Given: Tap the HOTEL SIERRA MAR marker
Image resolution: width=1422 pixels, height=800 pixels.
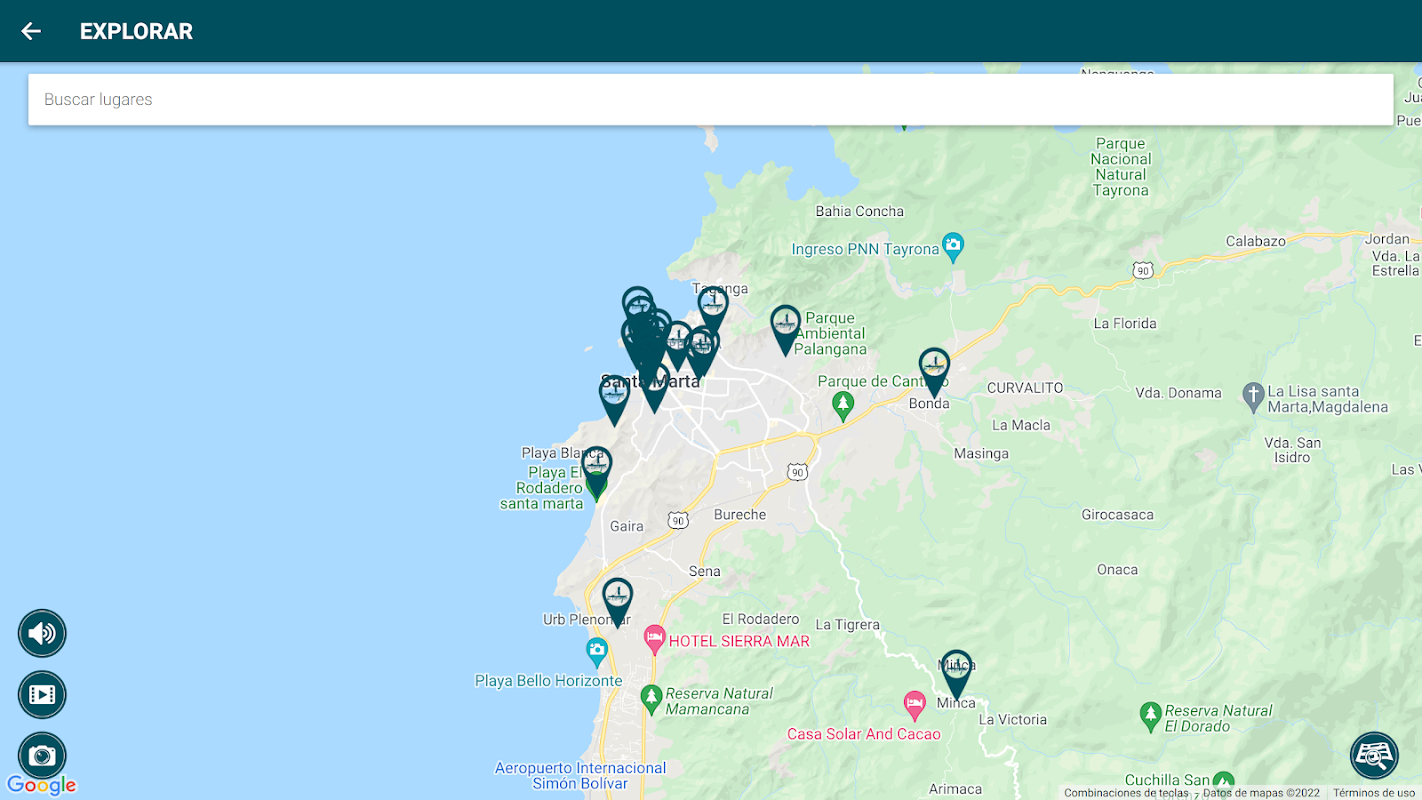Looking at the screenshot, I should 655,639.
